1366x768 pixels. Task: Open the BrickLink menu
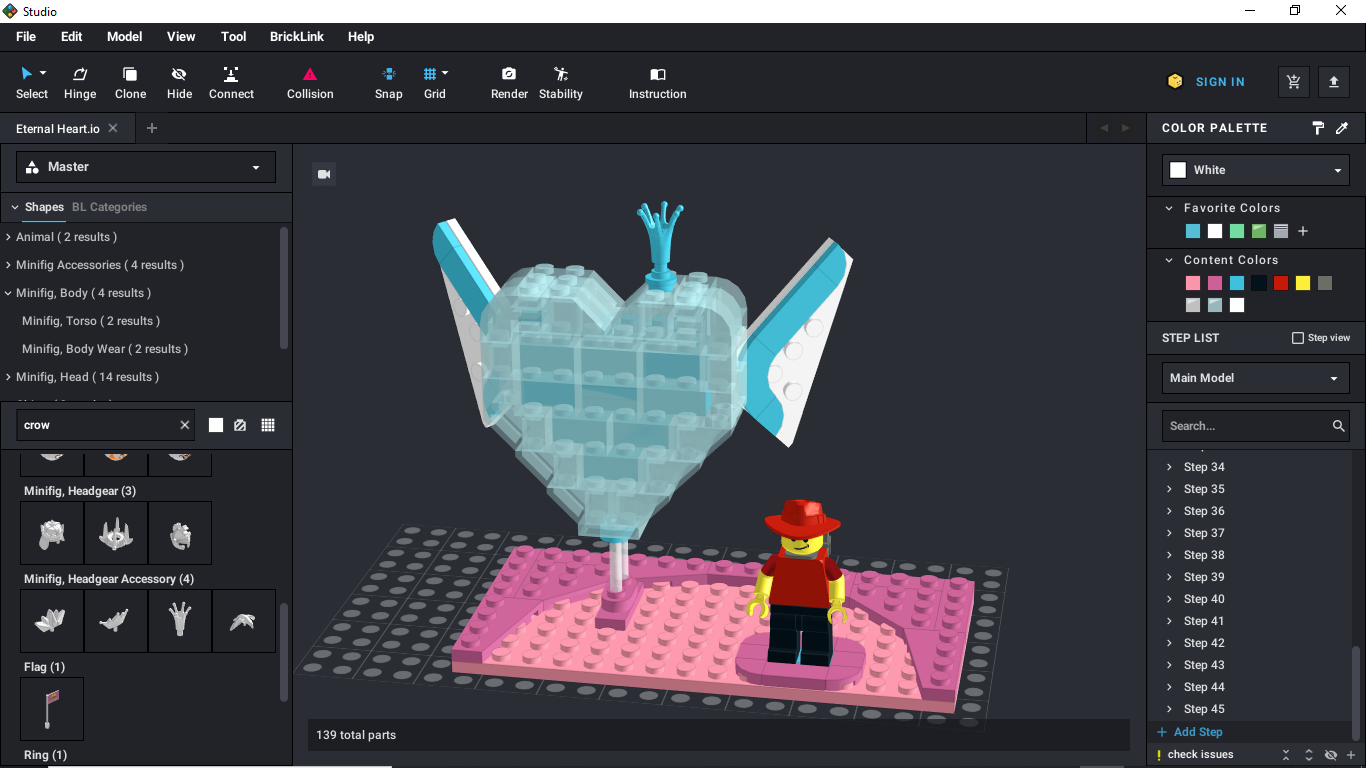click(297, 37)
